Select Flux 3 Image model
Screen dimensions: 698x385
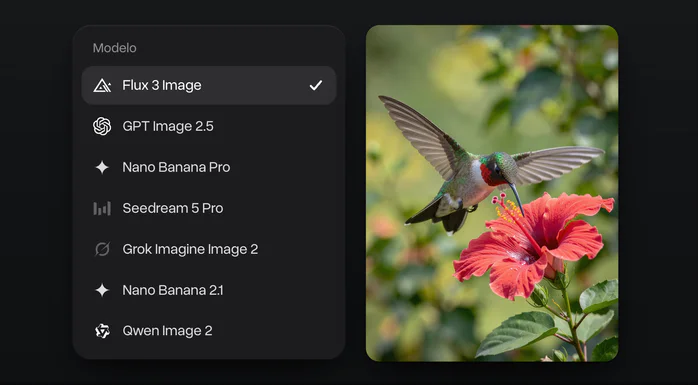[x=209, y=85]
